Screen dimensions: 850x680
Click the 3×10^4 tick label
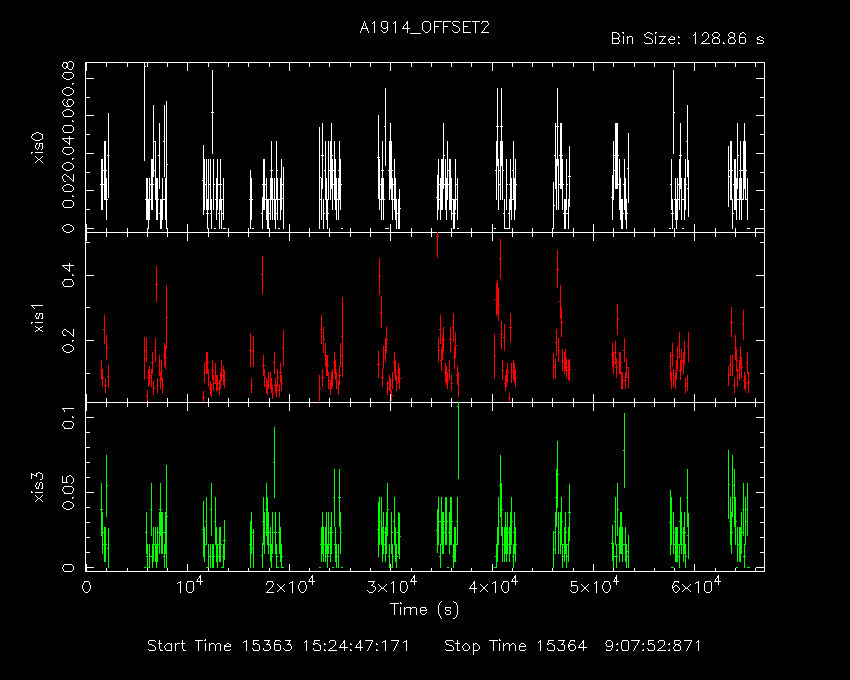tap(391, 586)
